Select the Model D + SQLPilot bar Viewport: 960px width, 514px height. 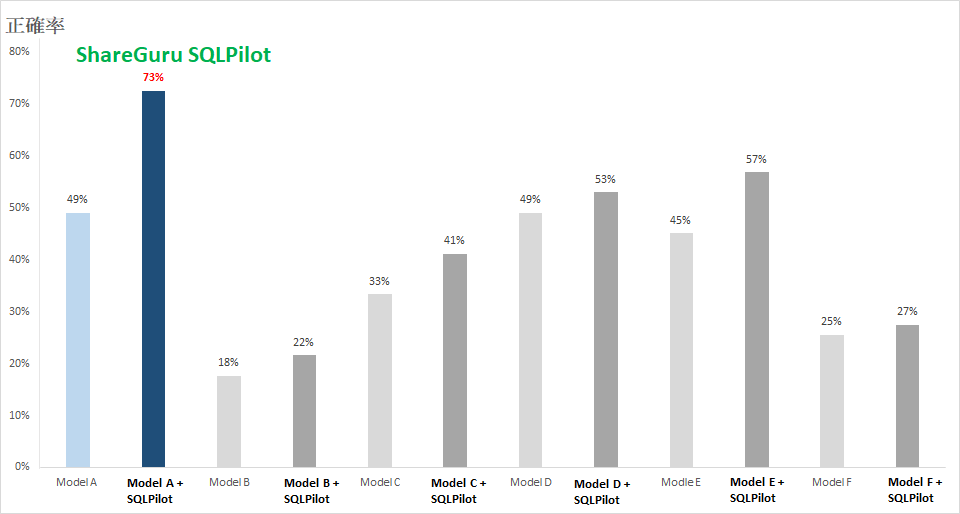click(606, 329)
